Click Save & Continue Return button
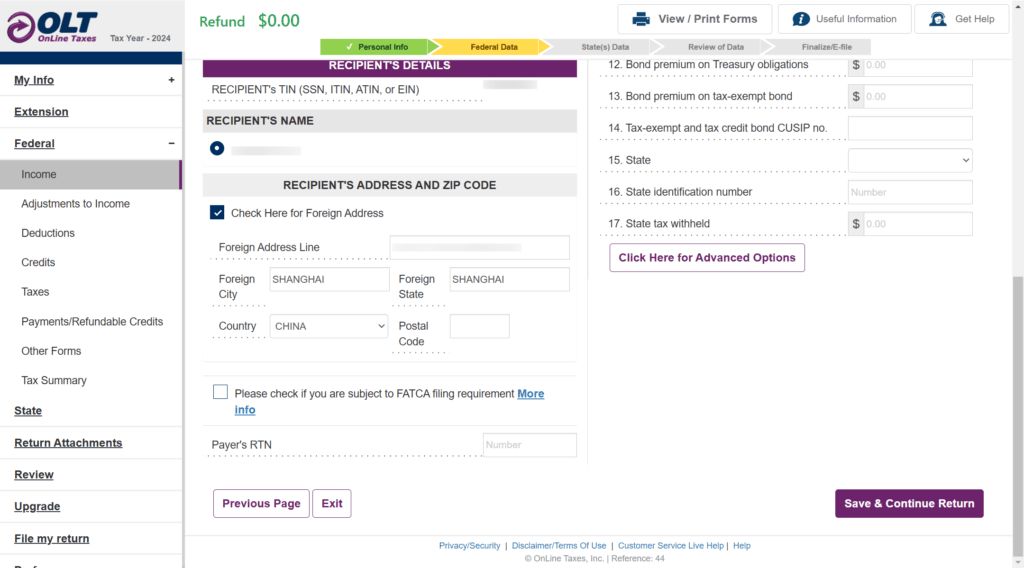 909,503
